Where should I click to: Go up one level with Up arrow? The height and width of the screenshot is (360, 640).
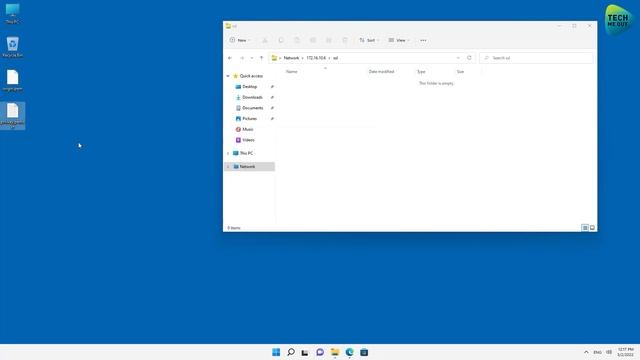click(x=261, y=58)
